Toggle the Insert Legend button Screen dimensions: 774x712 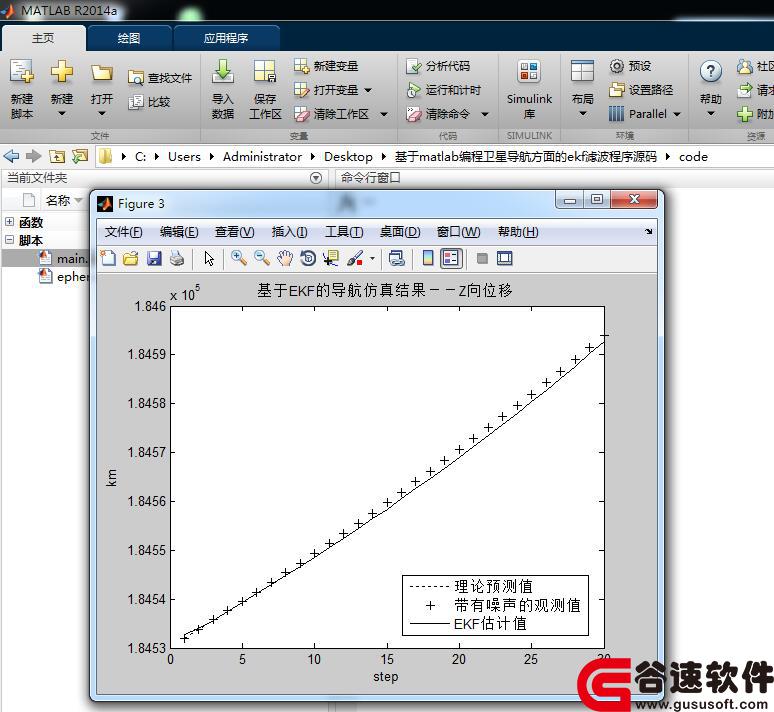click(451, 258)
